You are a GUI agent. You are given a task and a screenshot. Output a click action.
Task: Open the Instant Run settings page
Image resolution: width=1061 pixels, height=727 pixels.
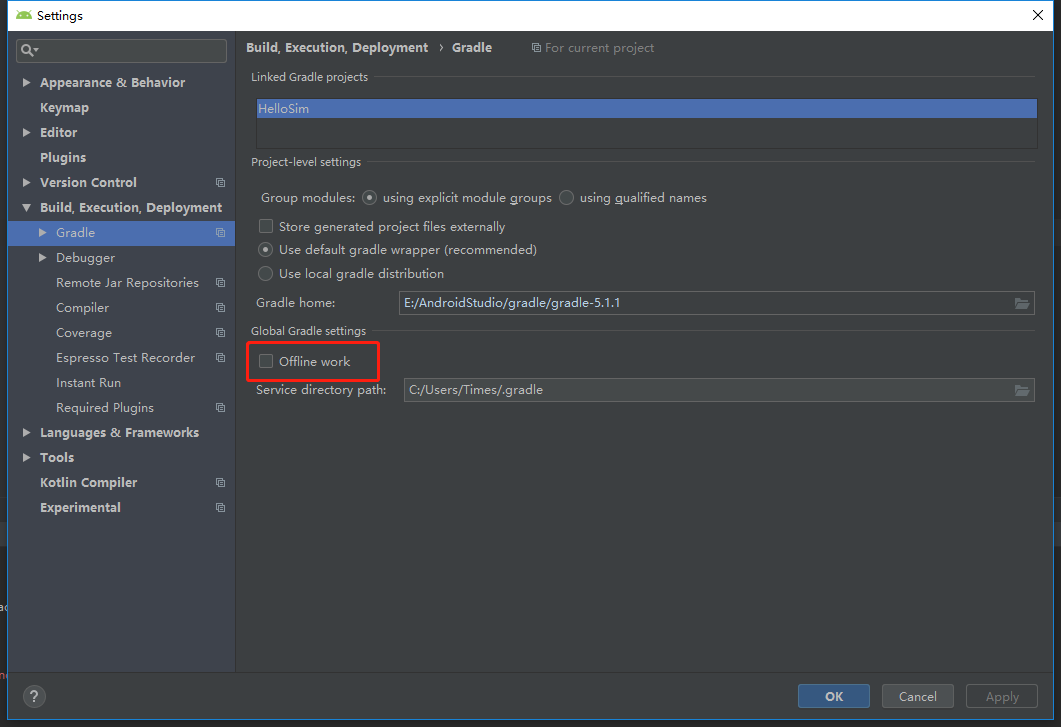[x=89, y=383]
